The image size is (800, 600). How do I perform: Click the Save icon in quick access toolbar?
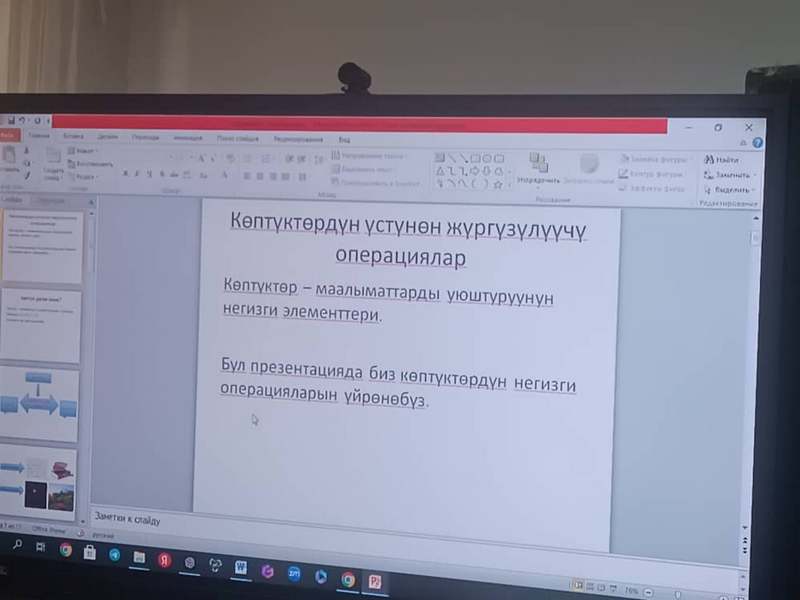[x=8, y=121]
